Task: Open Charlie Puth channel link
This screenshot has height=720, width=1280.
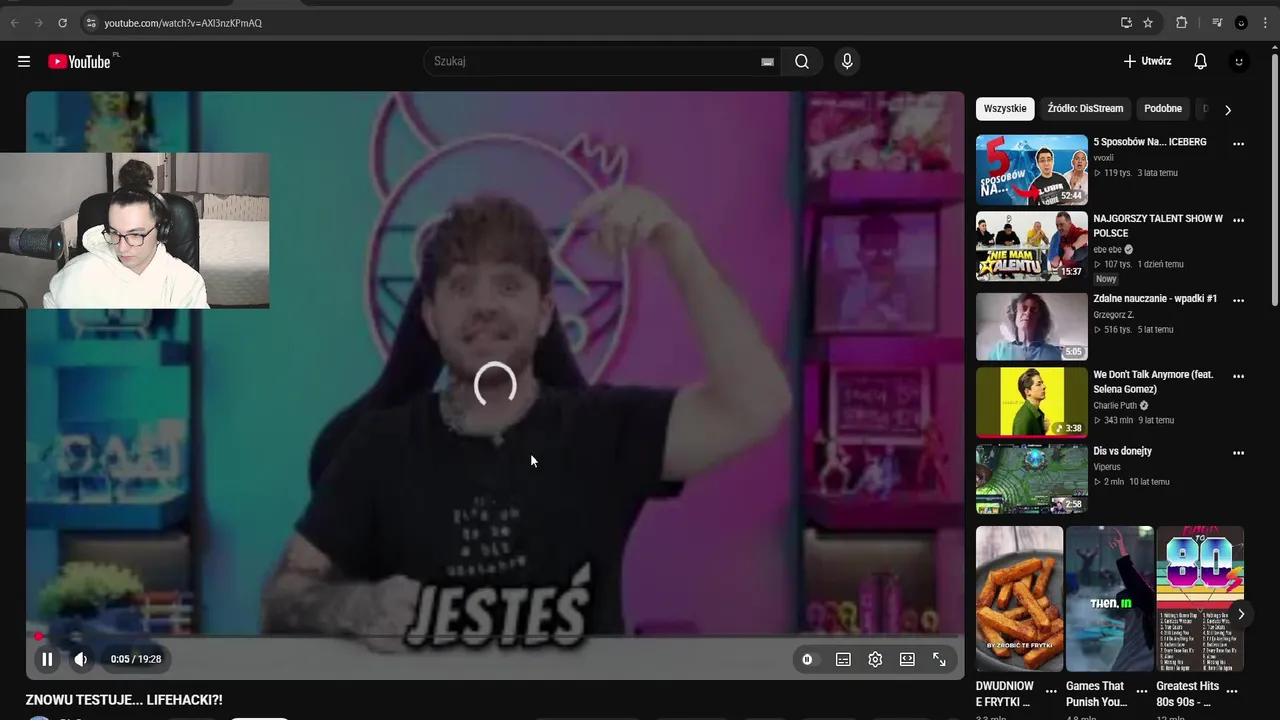Action: click(1115, 406)
